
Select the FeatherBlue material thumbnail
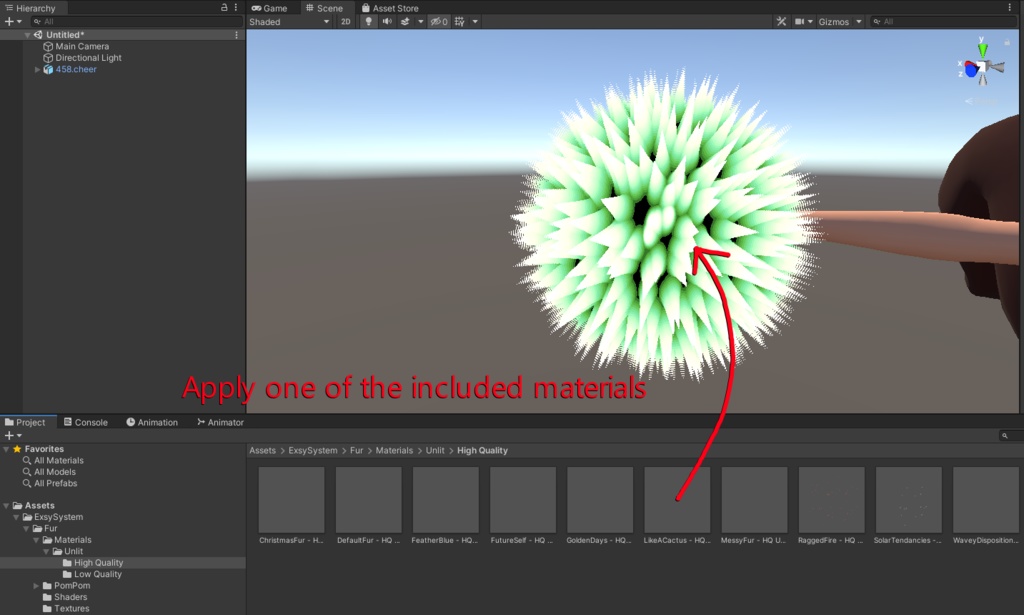445,500
